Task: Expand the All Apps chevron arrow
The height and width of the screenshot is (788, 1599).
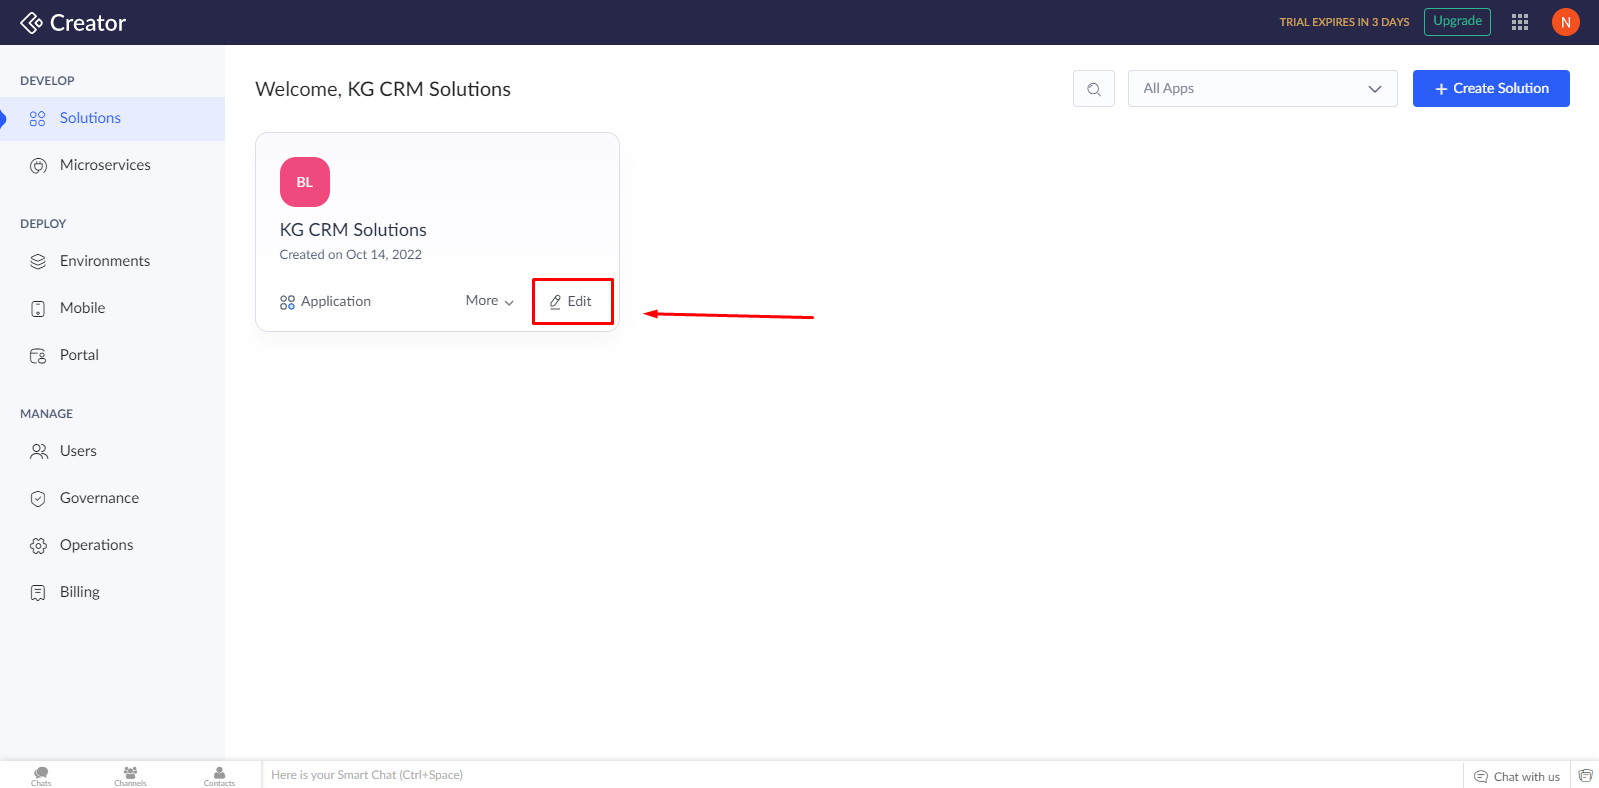Action: pos(1375,89)
